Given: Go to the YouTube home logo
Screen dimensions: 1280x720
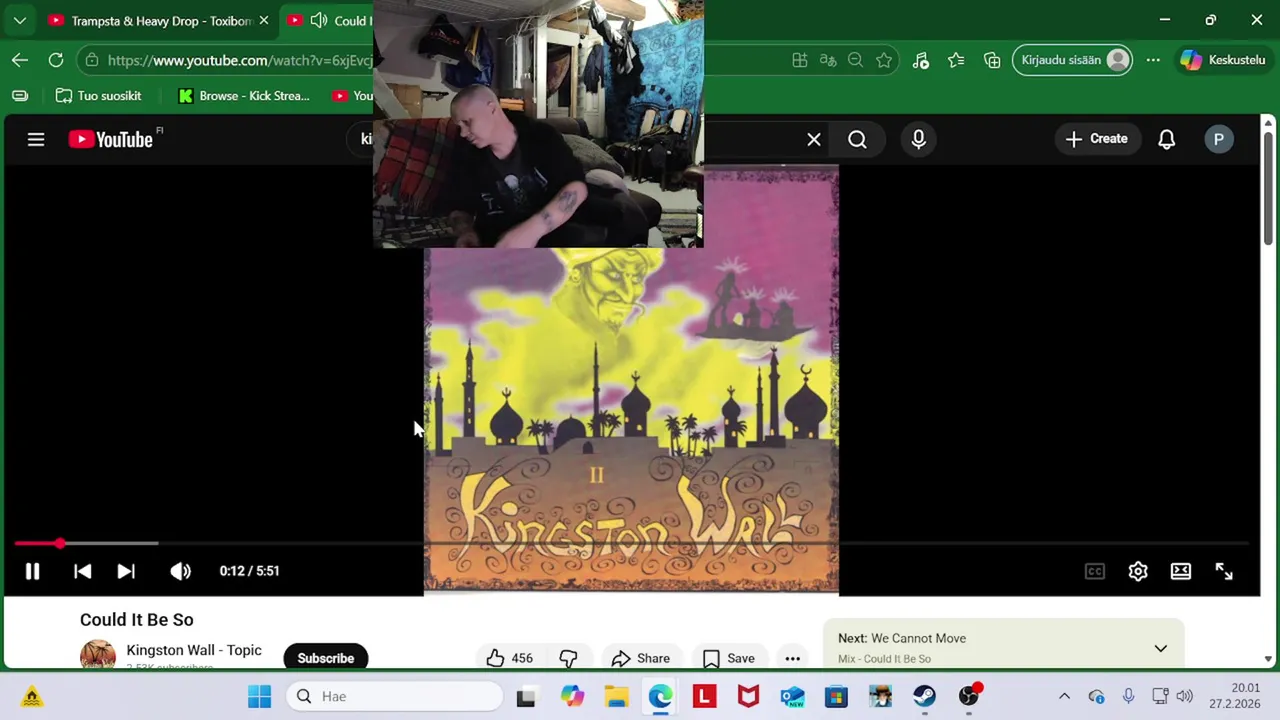Looking at the screenshot, I should point(111,139).
